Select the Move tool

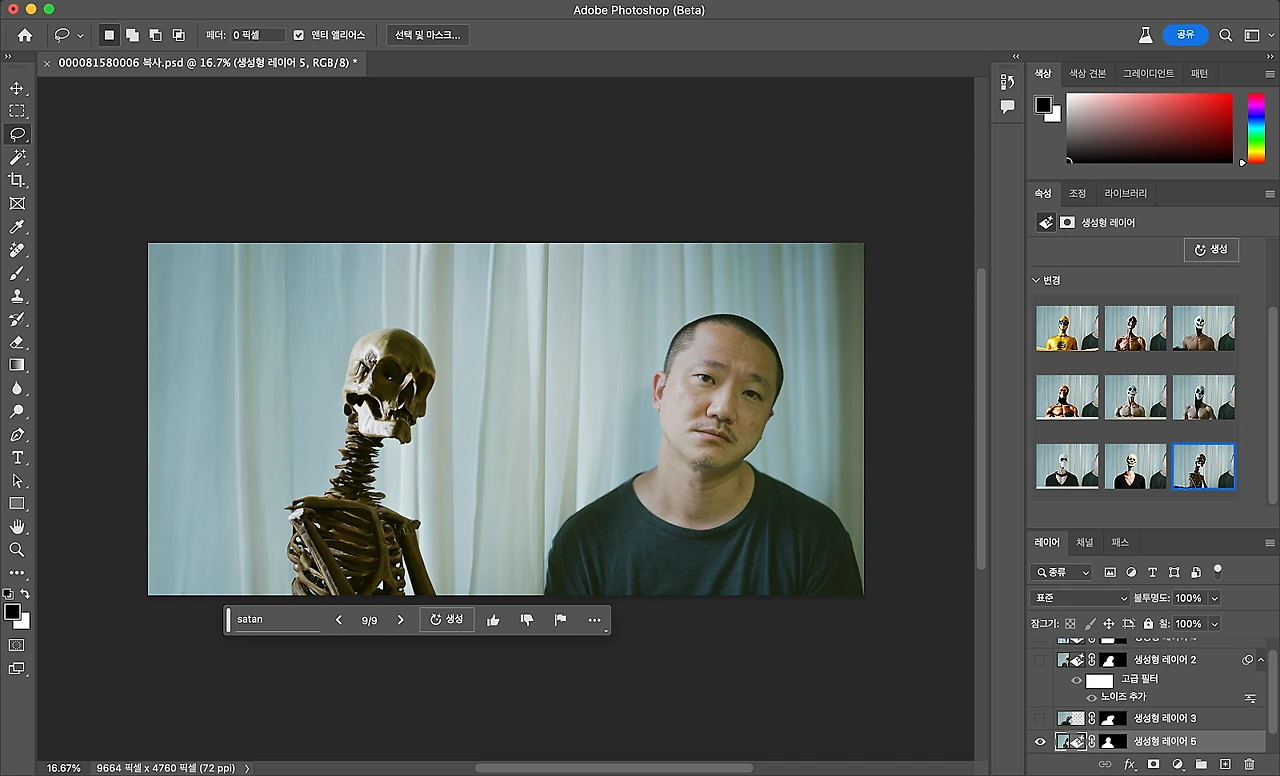(x=17, y=88)
